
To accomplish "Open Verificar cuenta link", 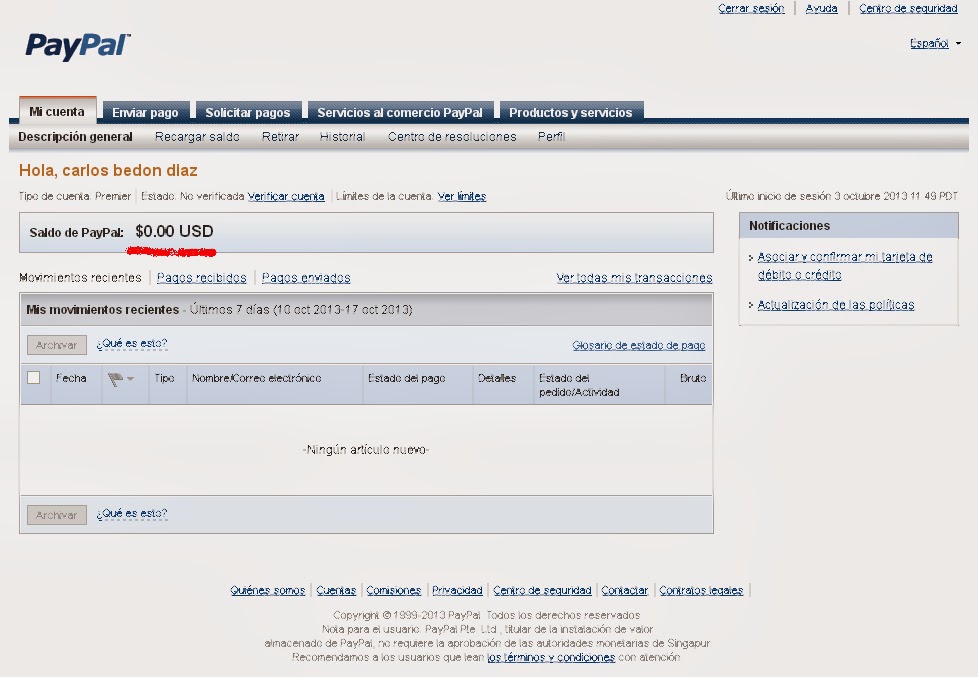I will click(287, 196).
